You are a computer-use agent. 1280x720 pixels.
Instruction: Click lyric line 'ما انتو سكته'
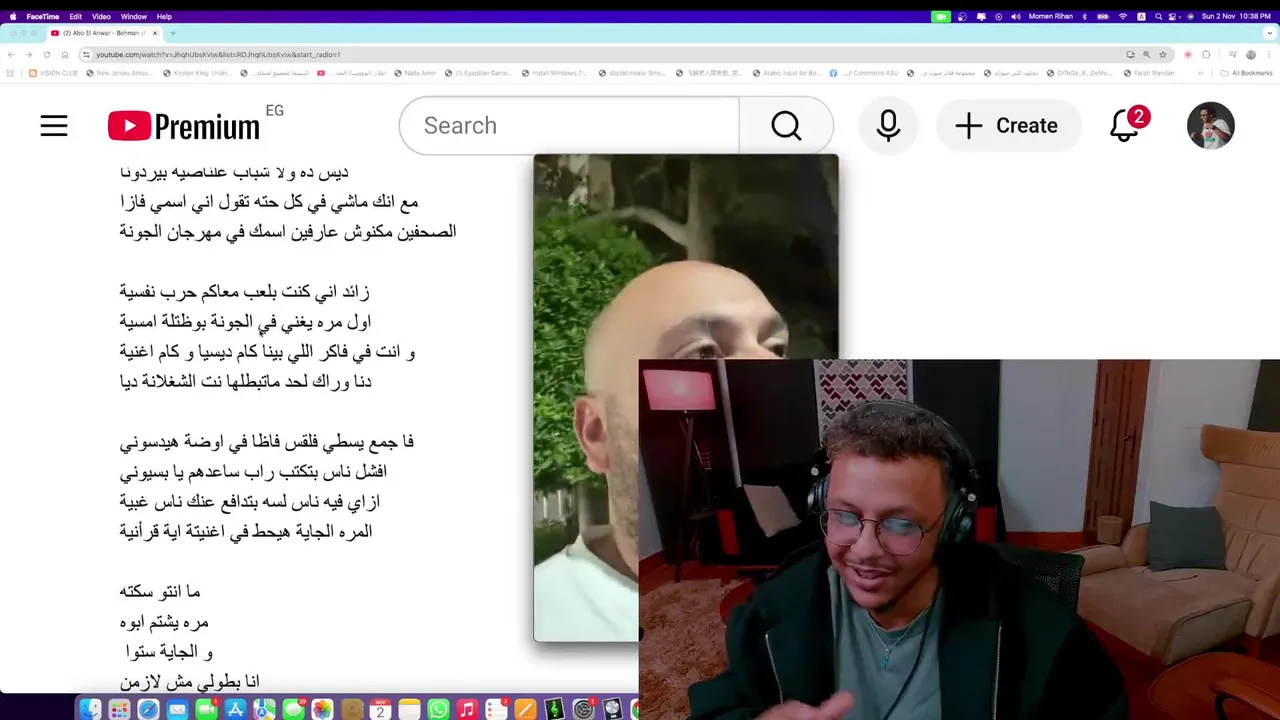pyautogui.click(x=160, y=592)
